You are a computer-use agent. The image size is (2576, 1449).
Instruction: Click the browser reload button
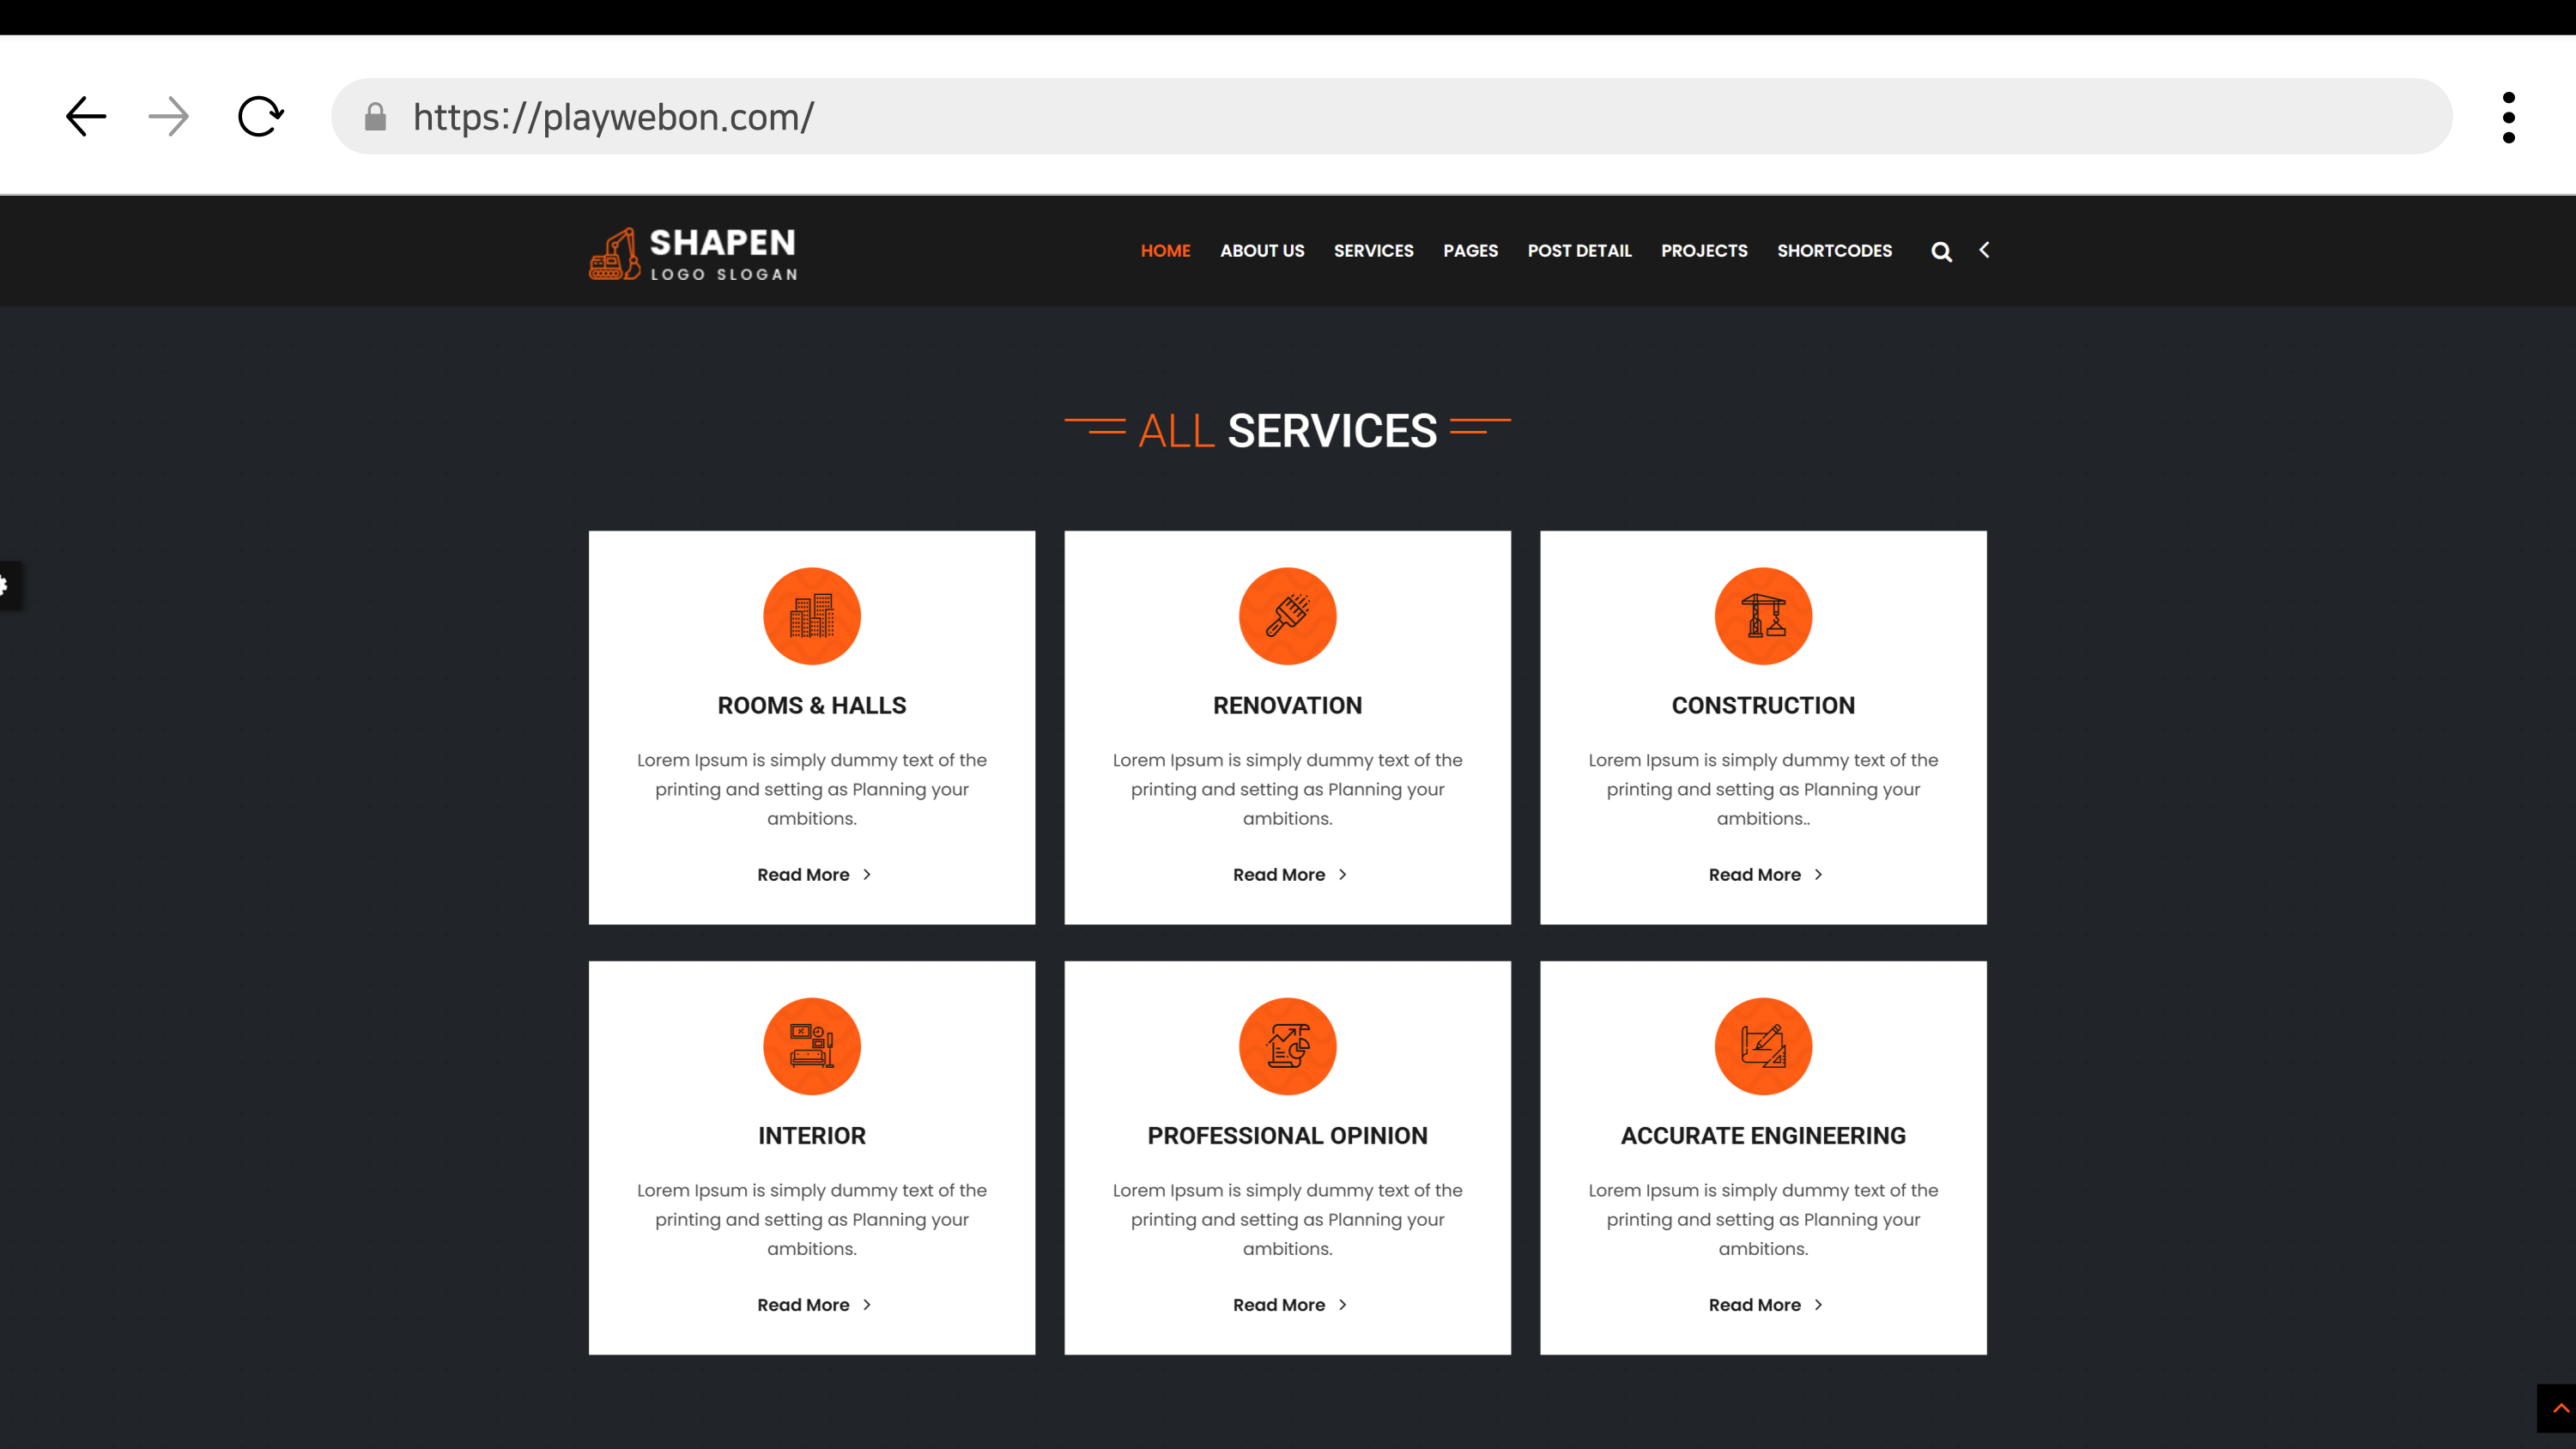(260, 117)
